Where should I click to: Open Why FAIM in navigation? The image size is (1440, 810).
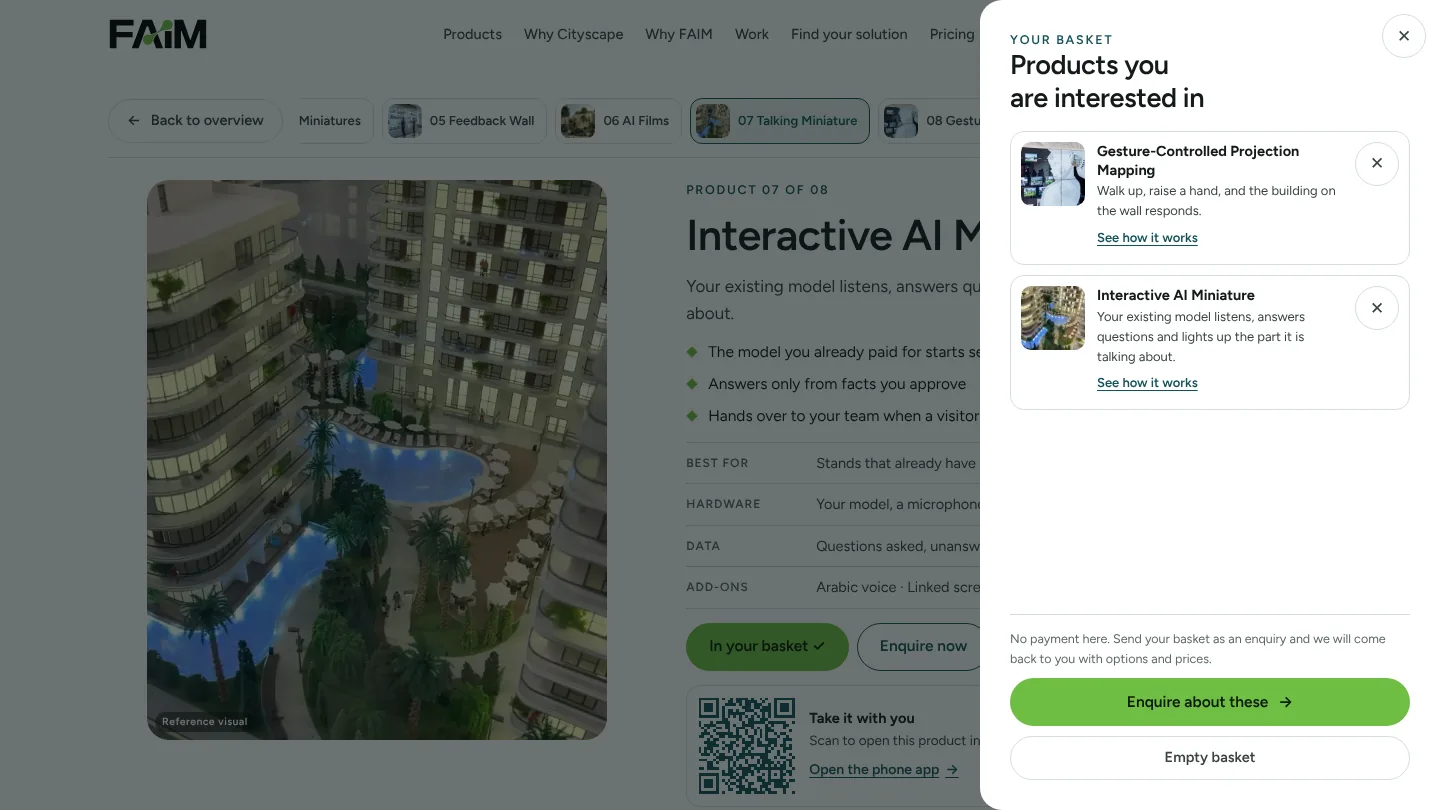click(x=679, y=34)
